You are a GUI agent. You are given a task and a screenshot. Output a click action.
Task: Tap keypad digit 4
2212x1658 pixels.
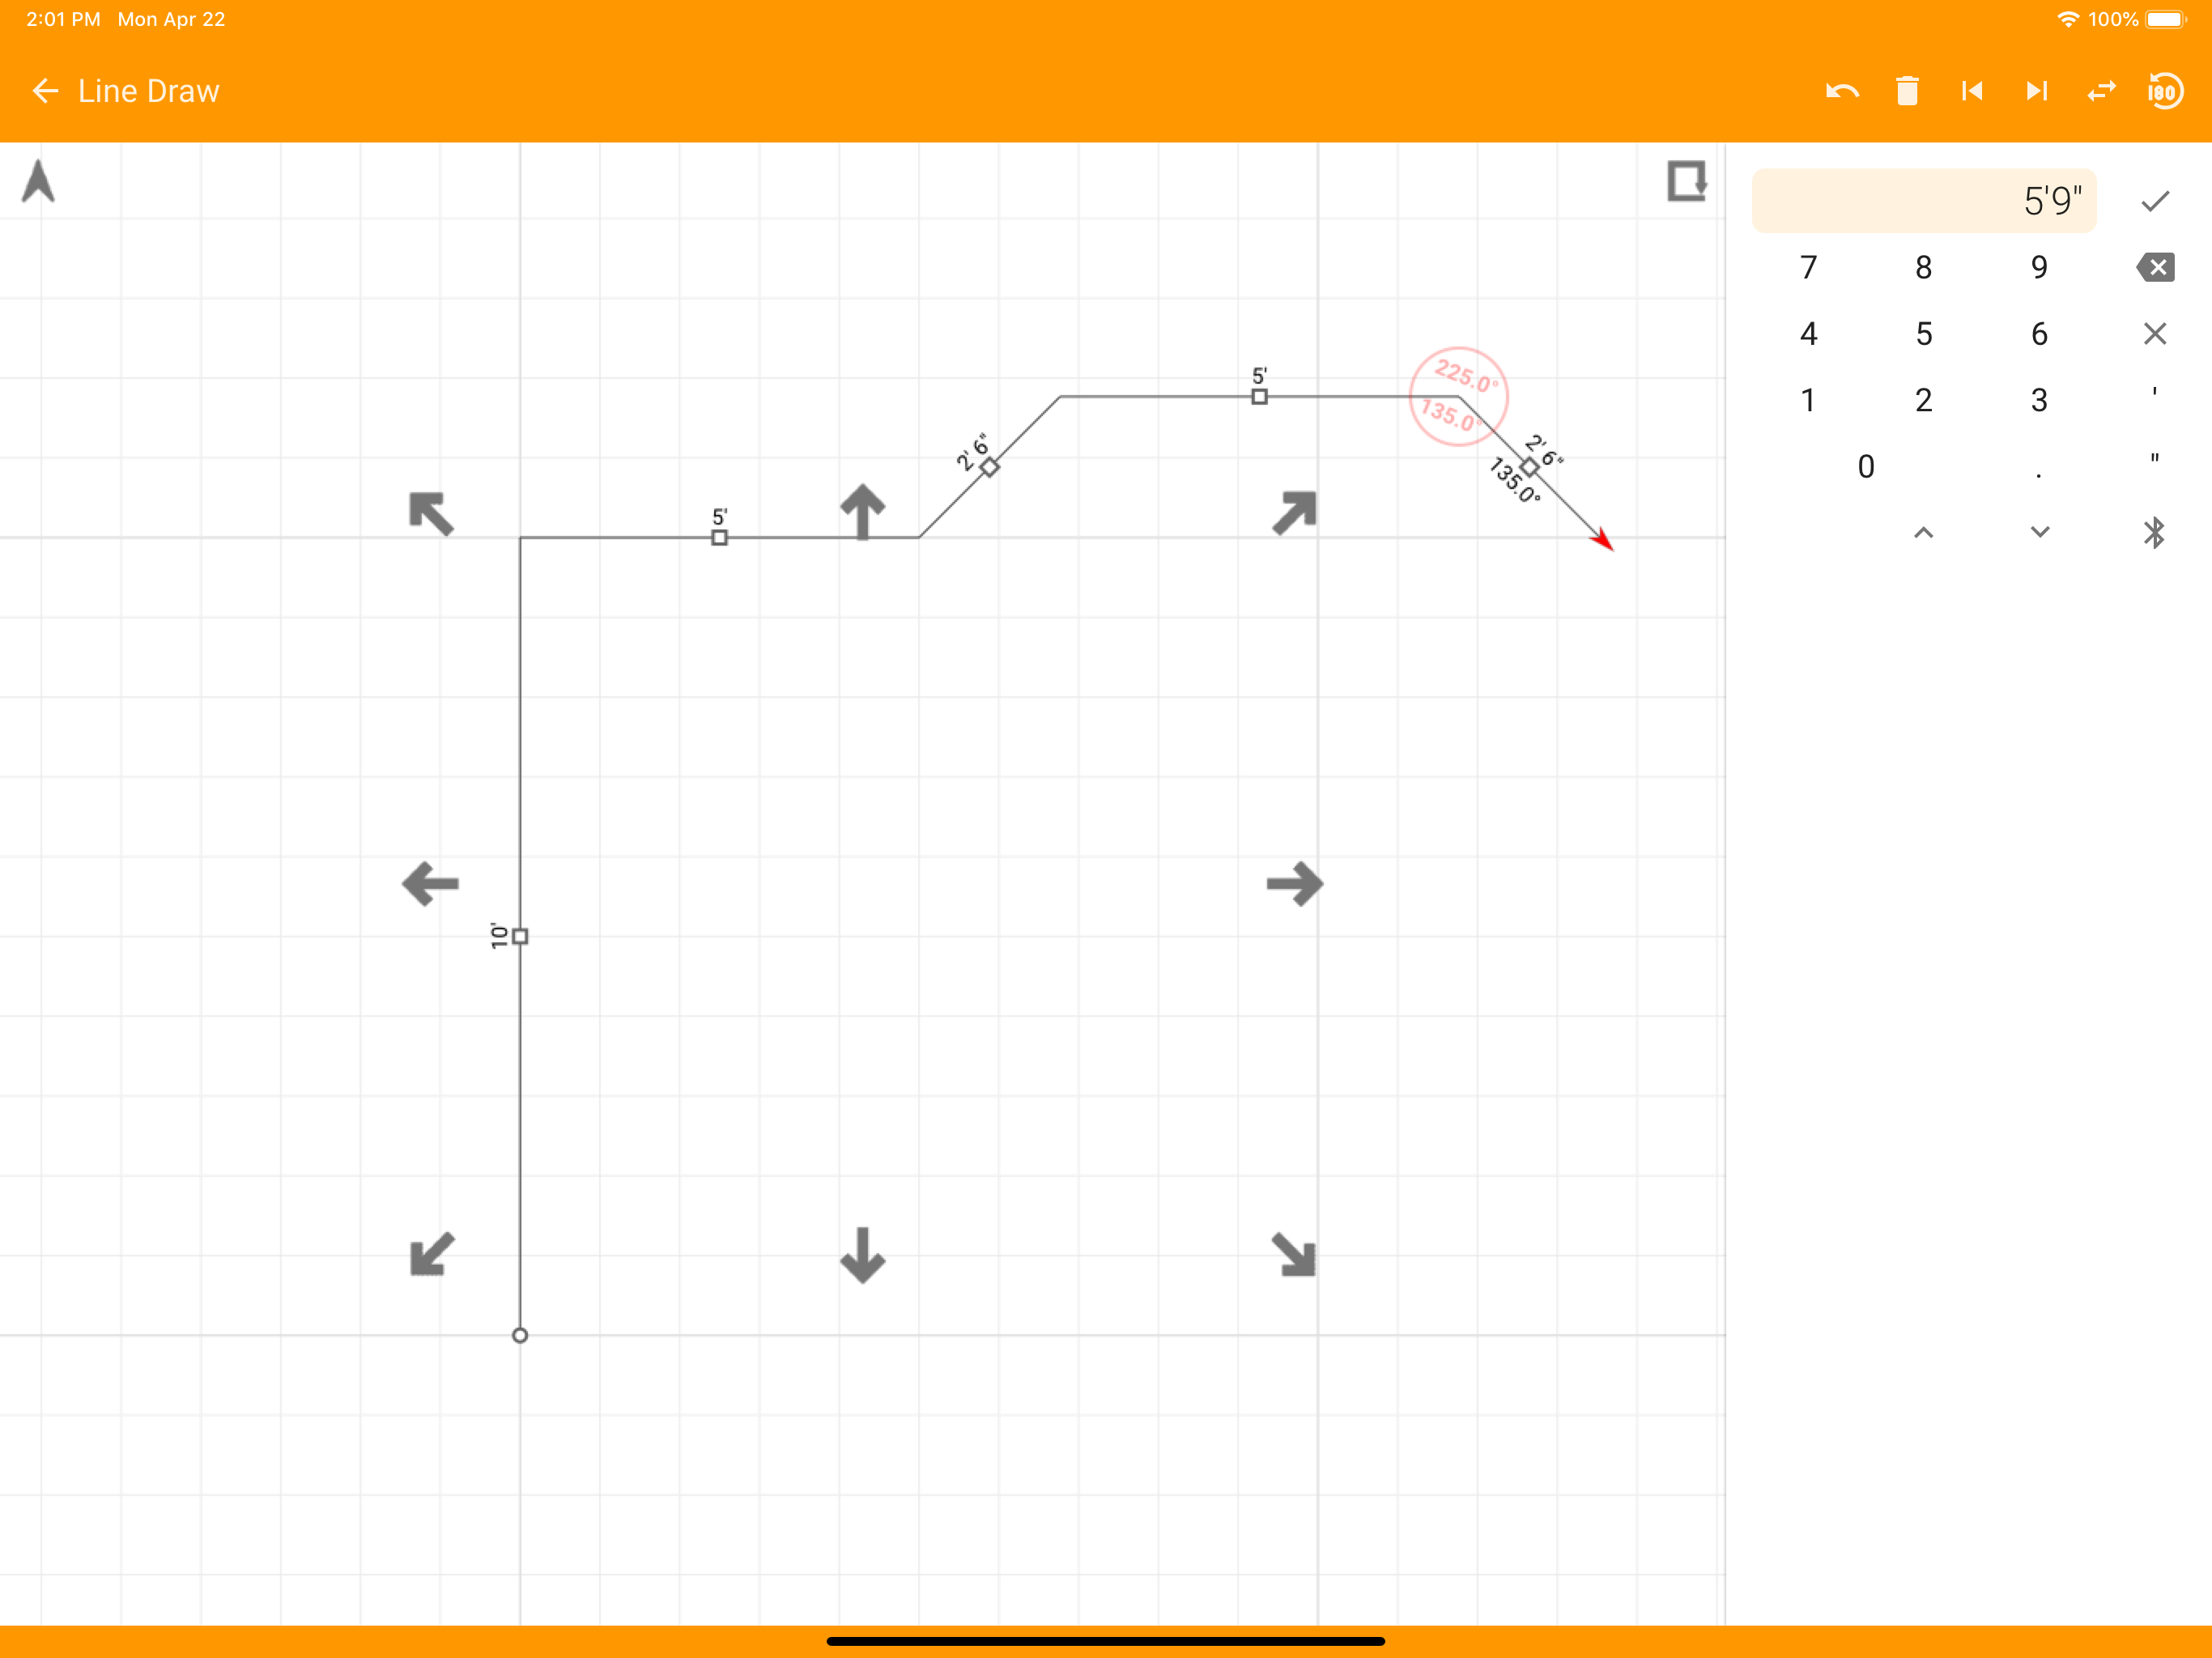(1808, 333)
